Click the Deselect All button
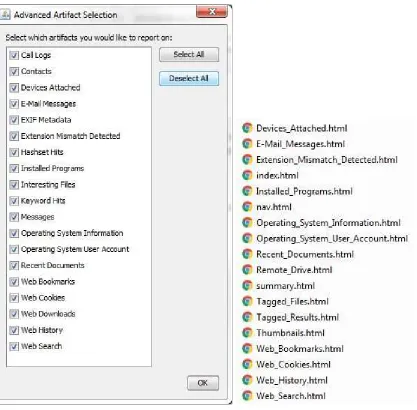 tap(189, 79)
